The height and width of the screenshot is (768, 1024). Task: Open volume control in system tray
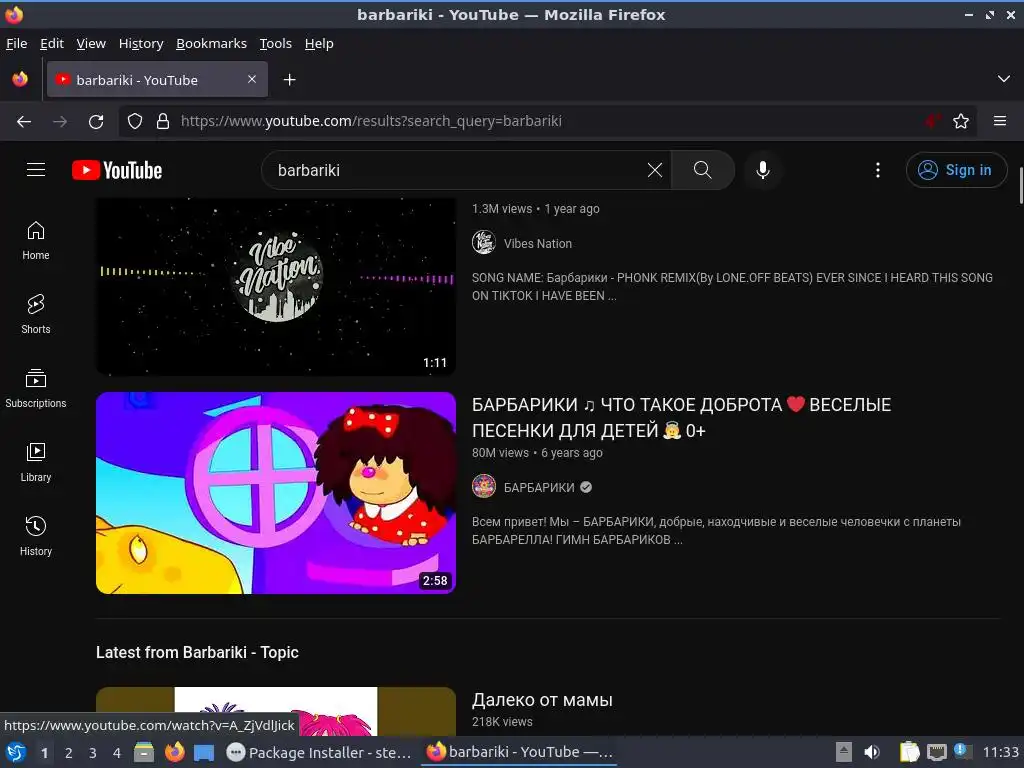click(872, 752)
